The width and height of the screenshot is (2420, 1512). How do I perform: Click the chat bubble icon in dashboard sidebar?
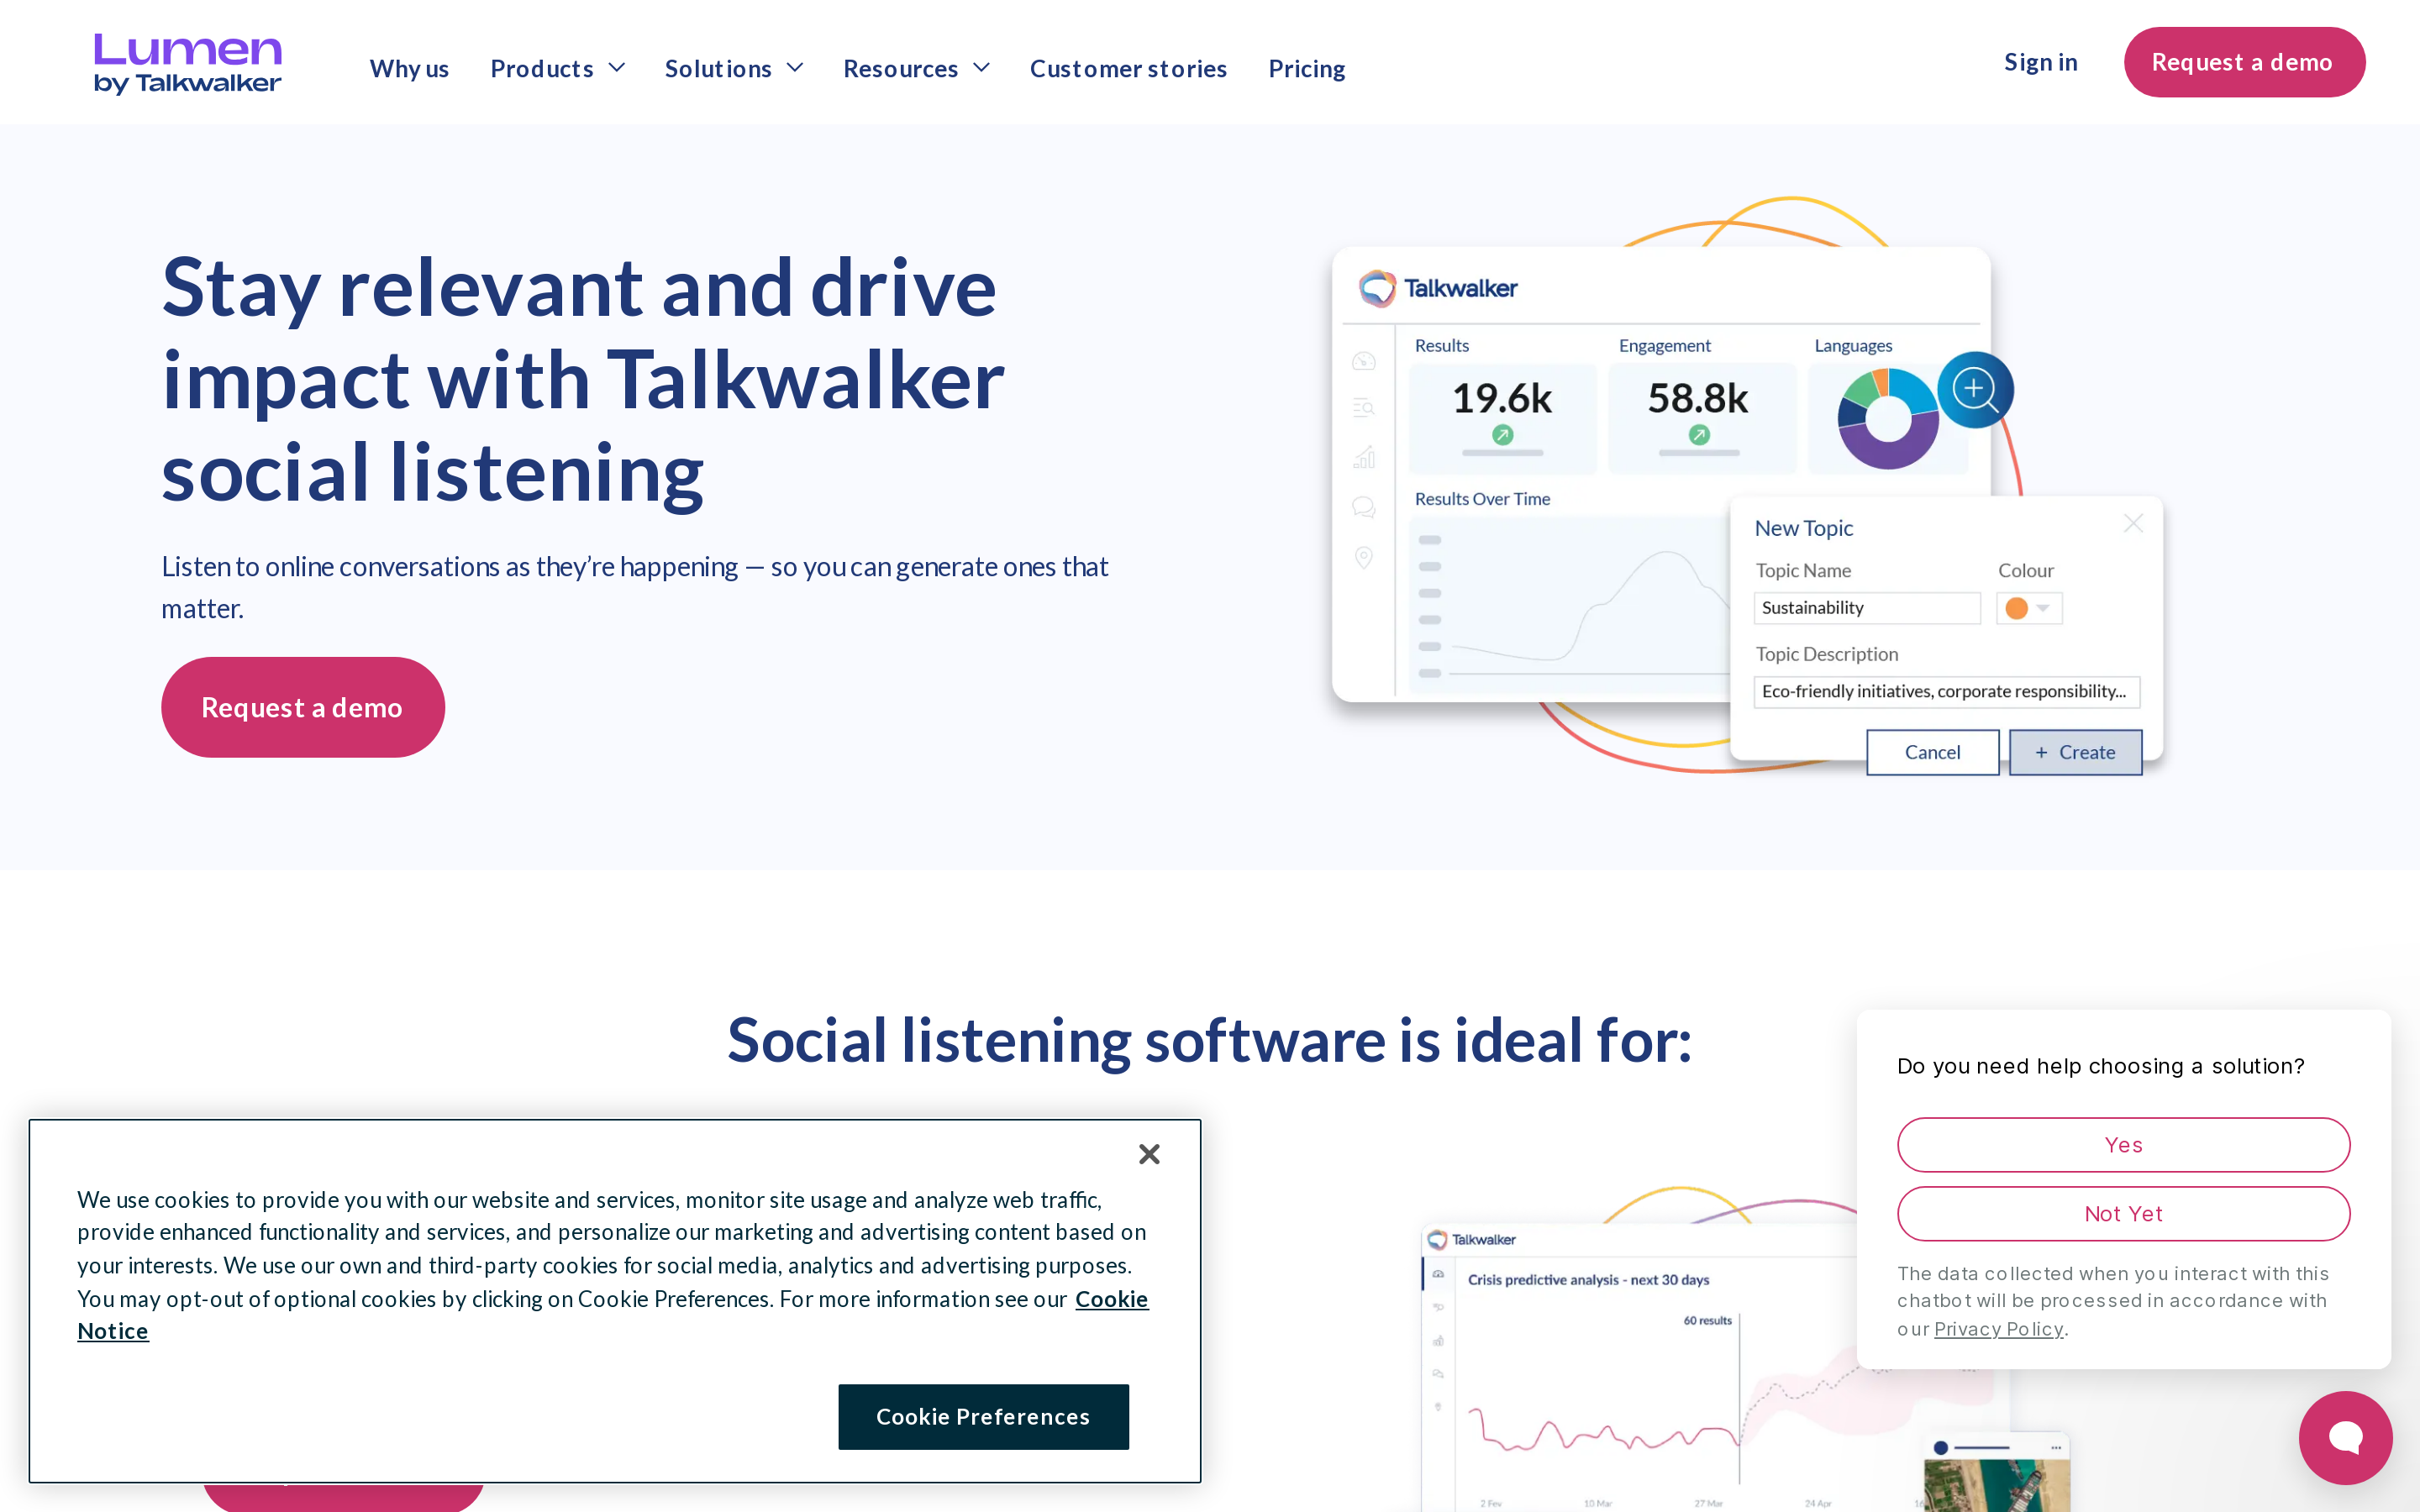[x=1363, y=507]
